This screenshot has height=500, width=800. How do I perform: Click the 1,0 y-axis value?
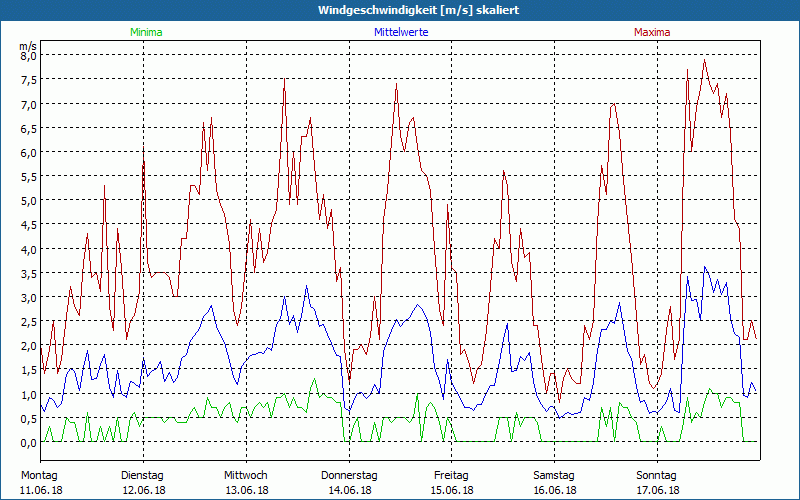(x=29, y=394)
